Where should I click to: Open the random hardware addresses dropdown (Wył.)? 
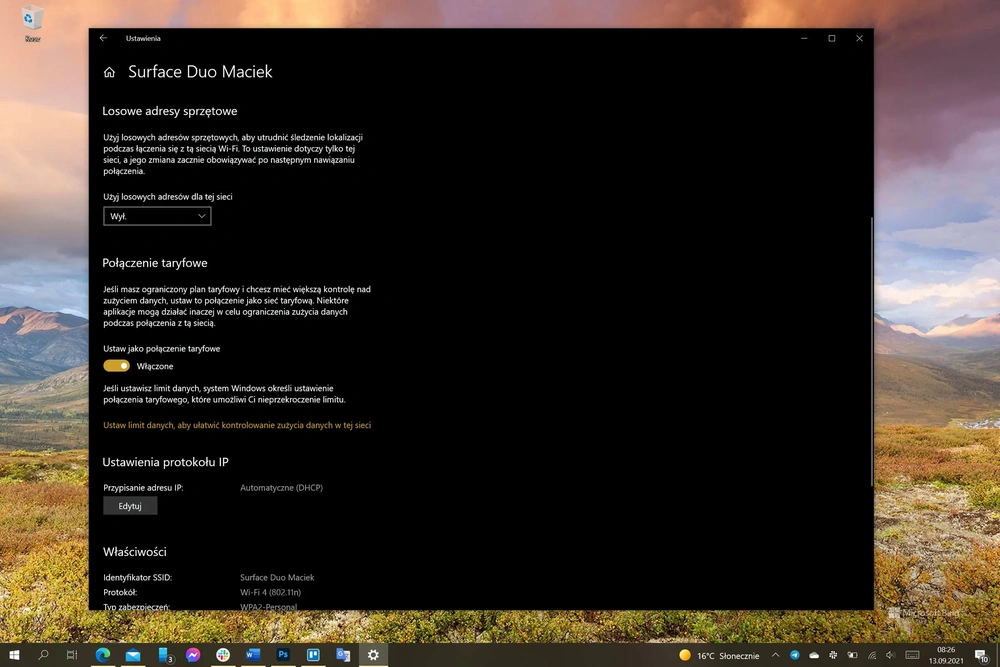click(157, 216)
